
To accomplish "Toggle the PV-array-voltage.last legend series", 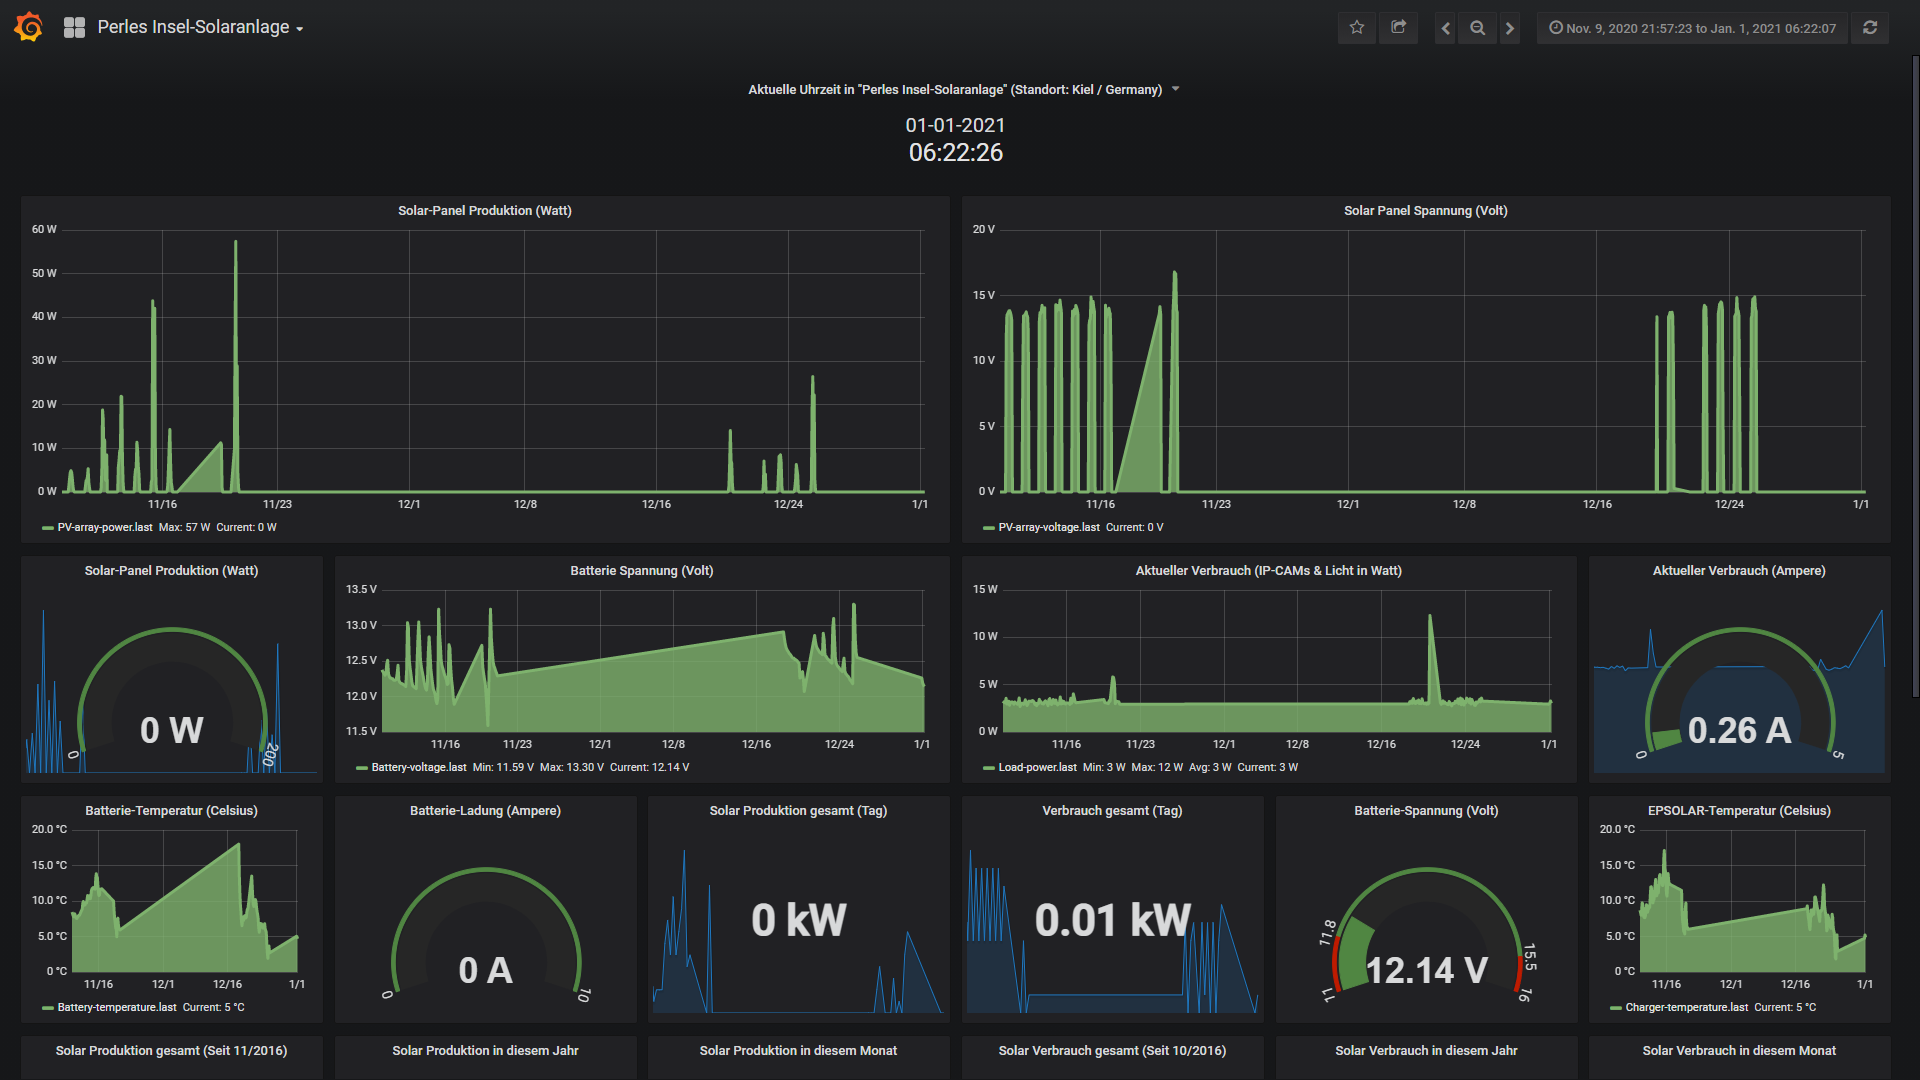I will 1048,527.
